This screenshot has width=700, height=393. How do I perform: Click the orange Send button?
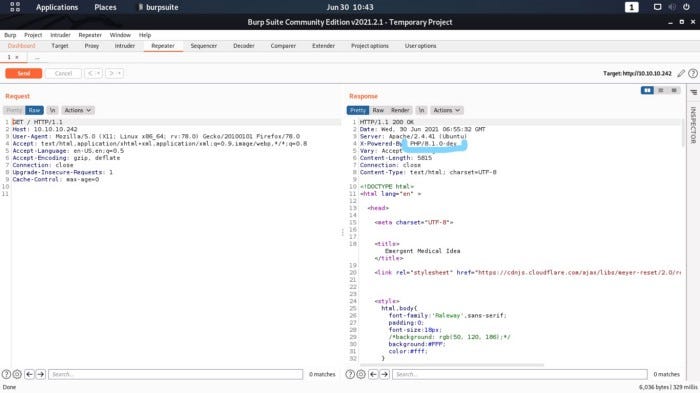[x=24, y=73]
